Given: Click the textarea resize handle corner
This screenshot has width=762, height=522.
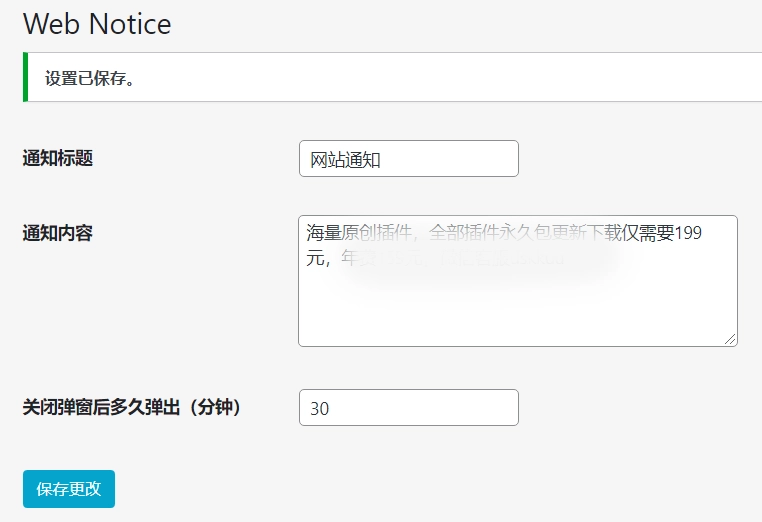Looking at the screenshot, I should (x=731, y=340).
